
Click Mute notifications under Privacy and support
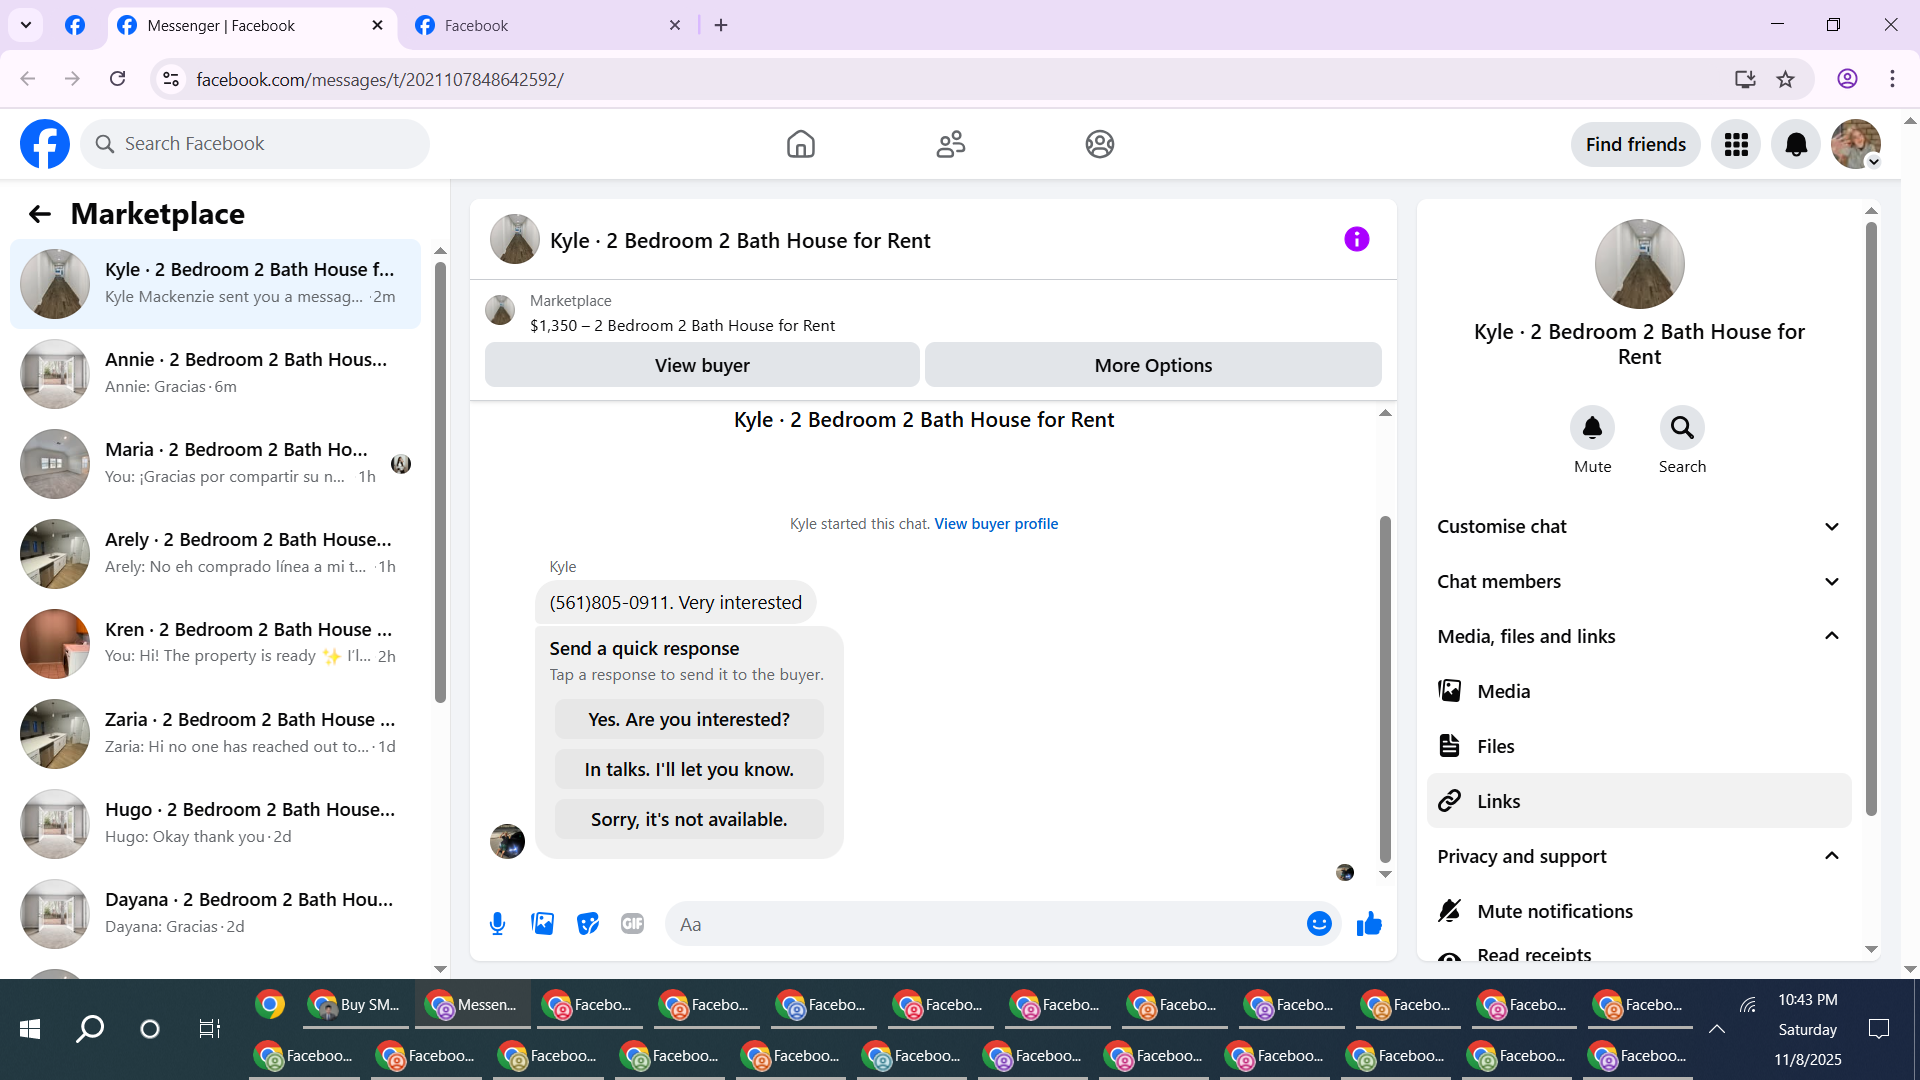[x=1554, y=911]
